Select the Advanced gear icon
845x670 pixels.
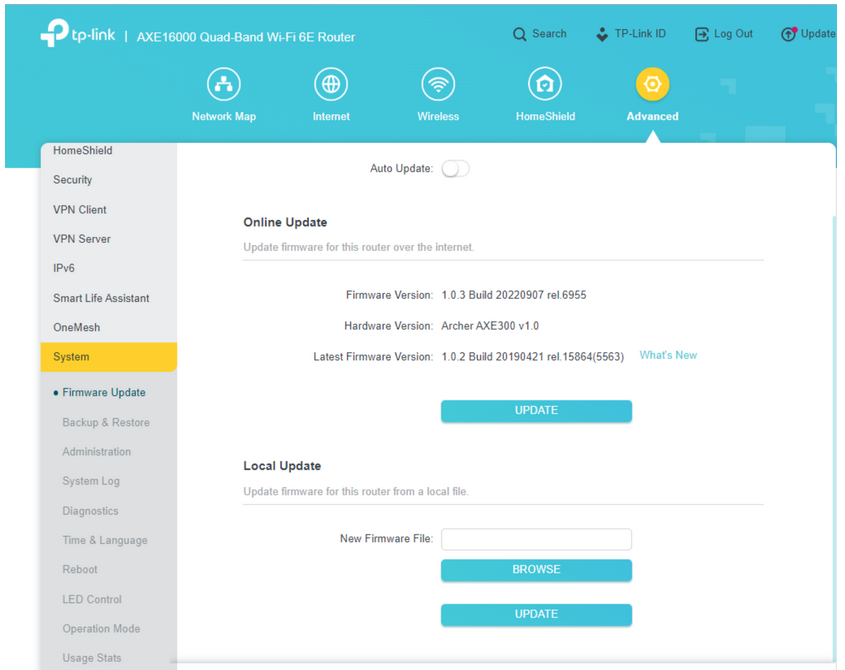coord(652,84)
